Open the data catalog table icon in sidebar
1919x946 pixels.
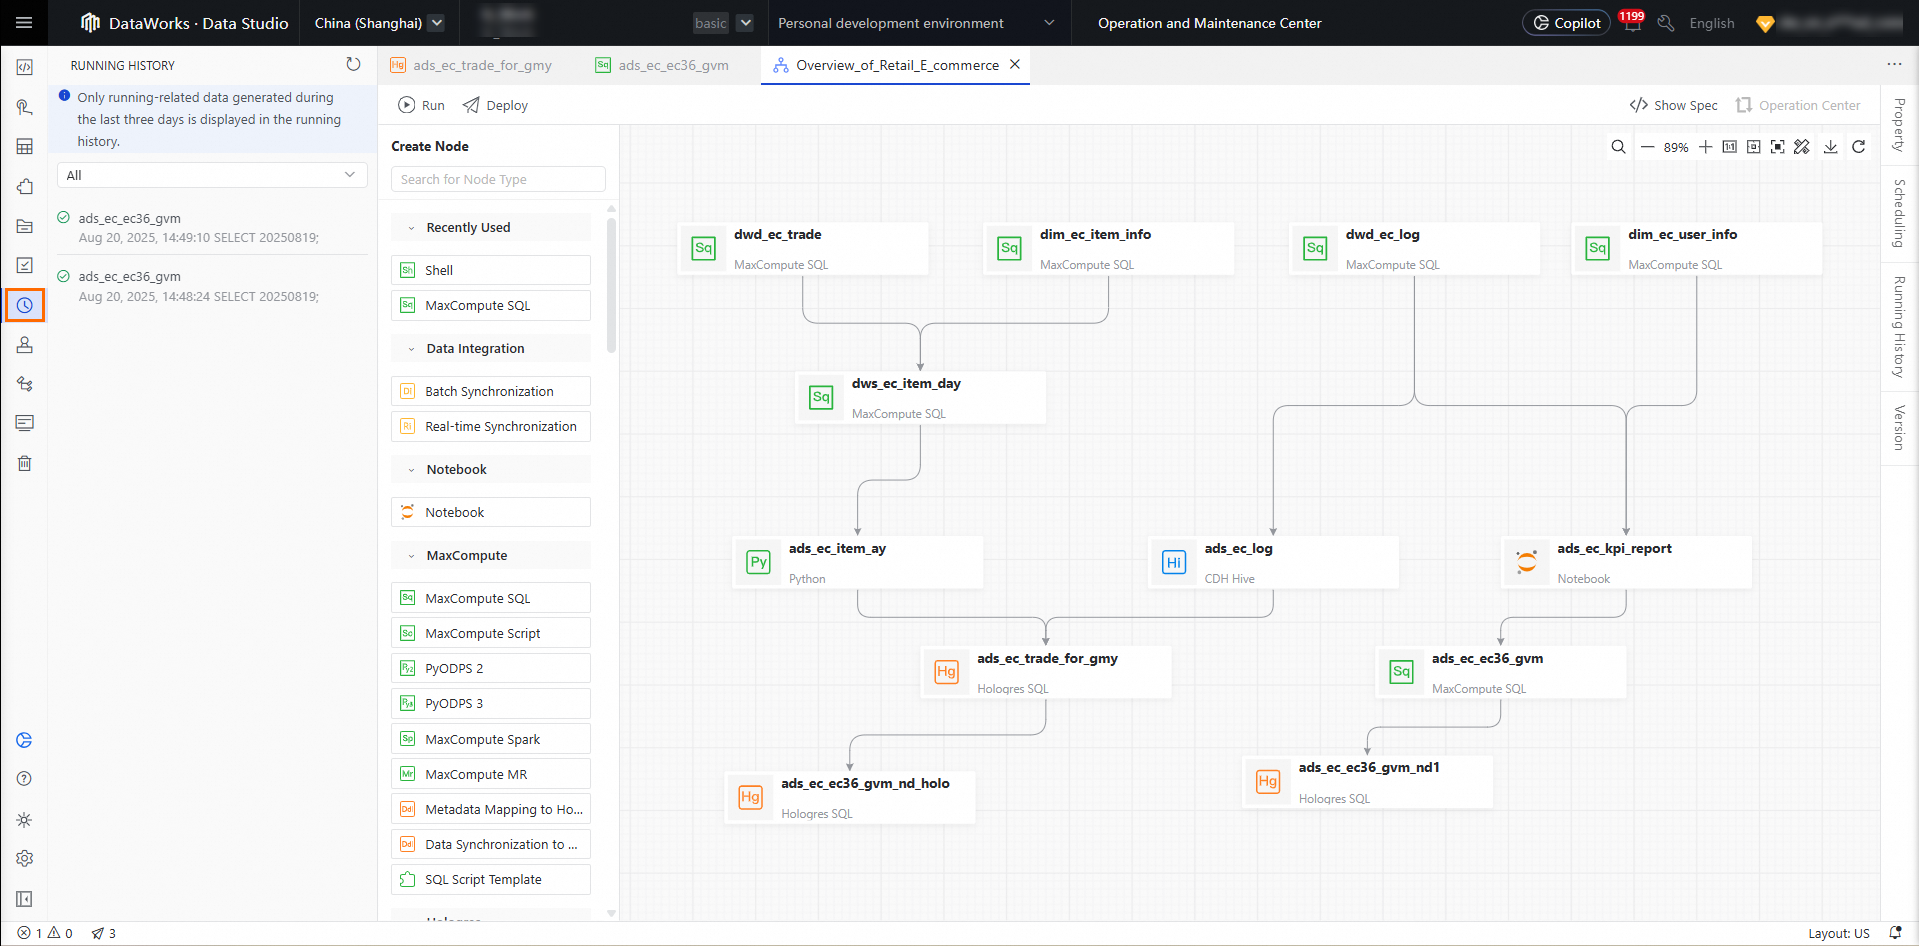pos(25,147)
